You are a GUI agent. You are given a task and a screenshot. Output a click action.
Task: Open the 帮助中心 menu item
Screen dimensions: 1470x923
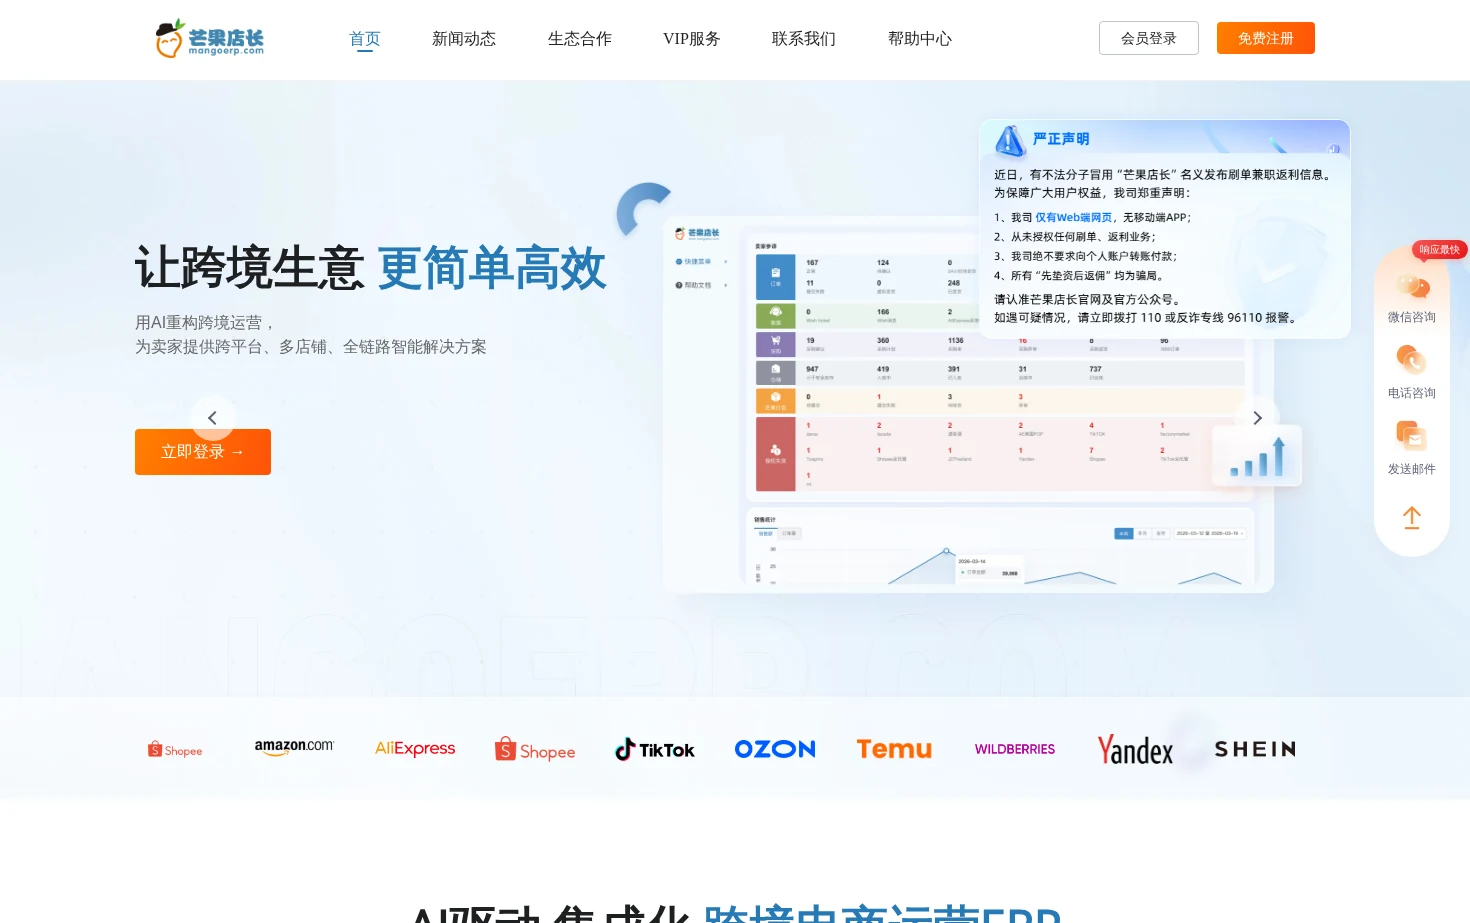tap(920, 39)
